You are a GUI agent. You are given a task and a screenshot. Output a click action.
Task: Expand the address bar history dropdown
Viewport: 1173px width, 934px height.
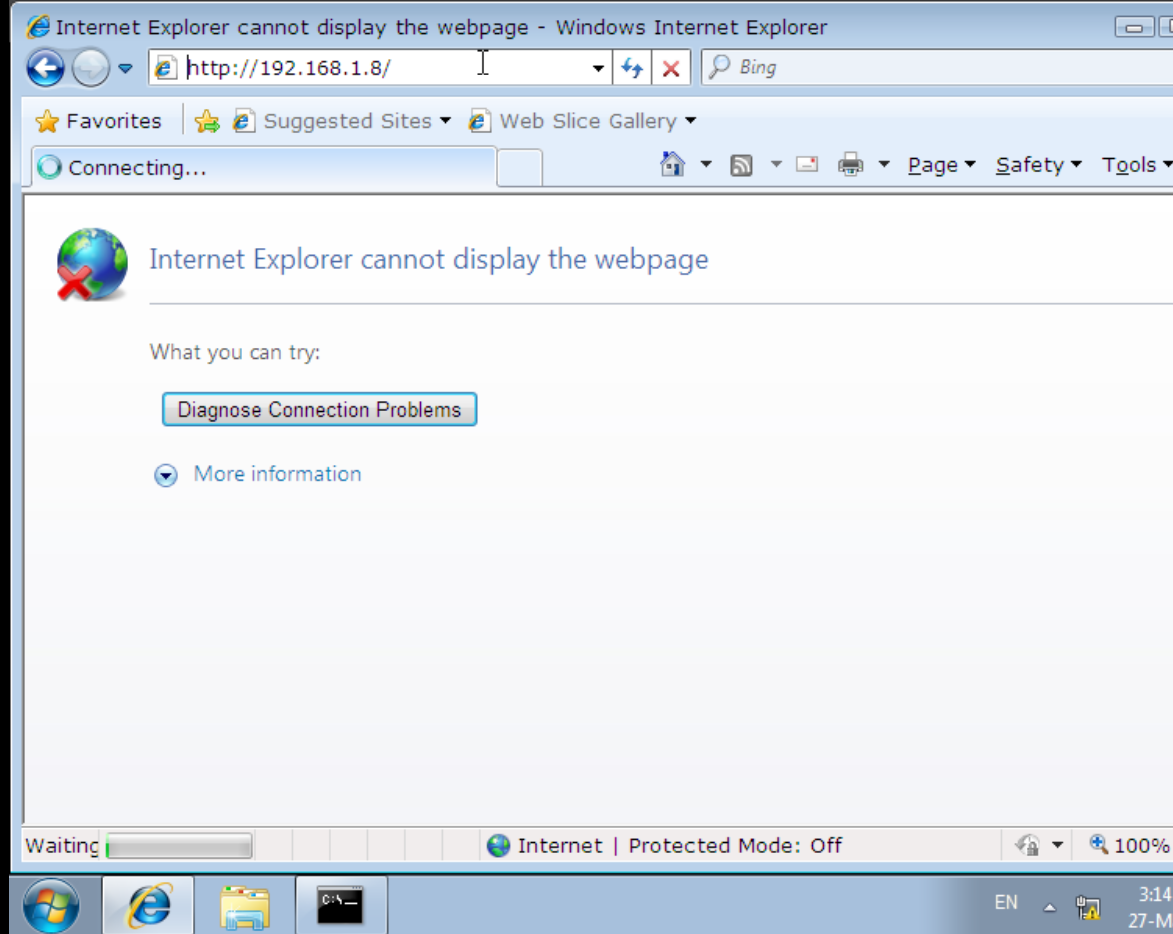[598, 68]
